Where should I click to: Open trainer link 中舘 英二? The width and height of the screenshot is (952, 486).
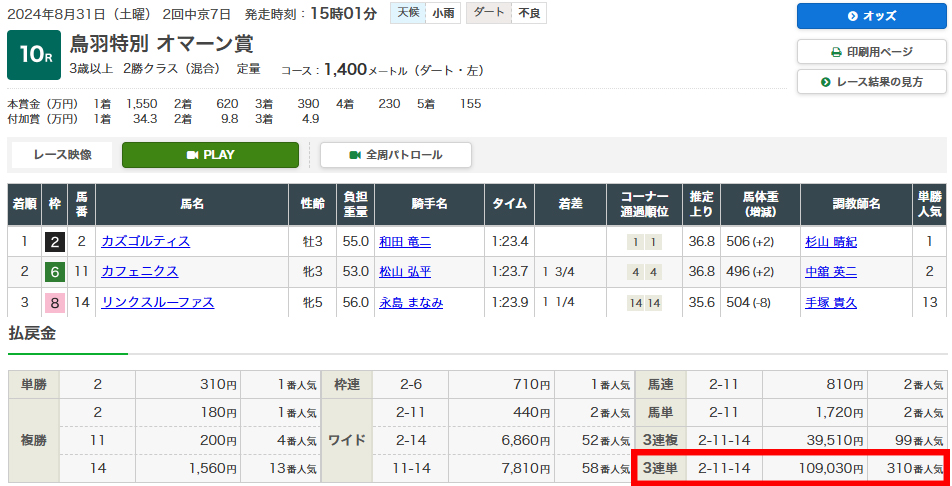pos(831,272)
